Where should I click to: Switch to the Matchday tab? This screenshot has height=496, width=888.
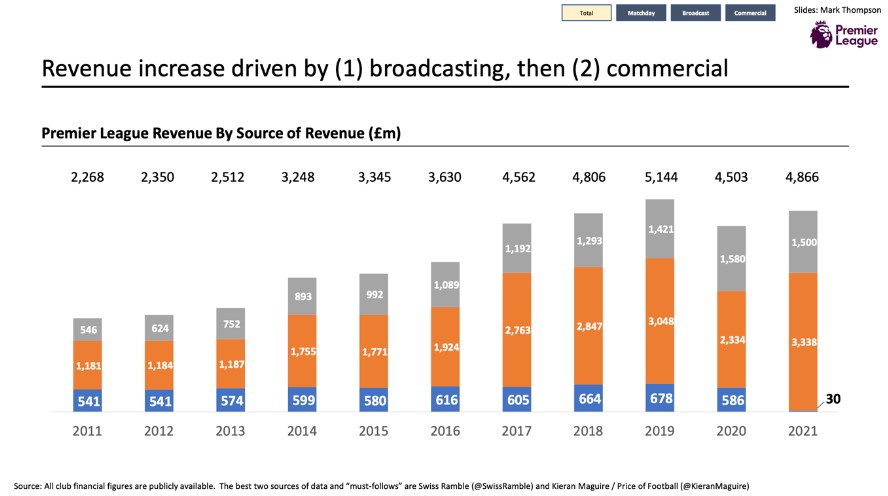pyautogui.click(x=643, y=13)
